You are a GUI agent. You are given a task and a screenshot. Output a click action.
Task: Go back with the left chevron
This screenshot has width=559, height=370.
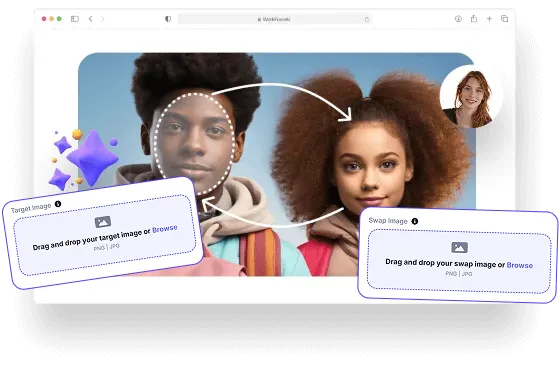click(91, 19)
